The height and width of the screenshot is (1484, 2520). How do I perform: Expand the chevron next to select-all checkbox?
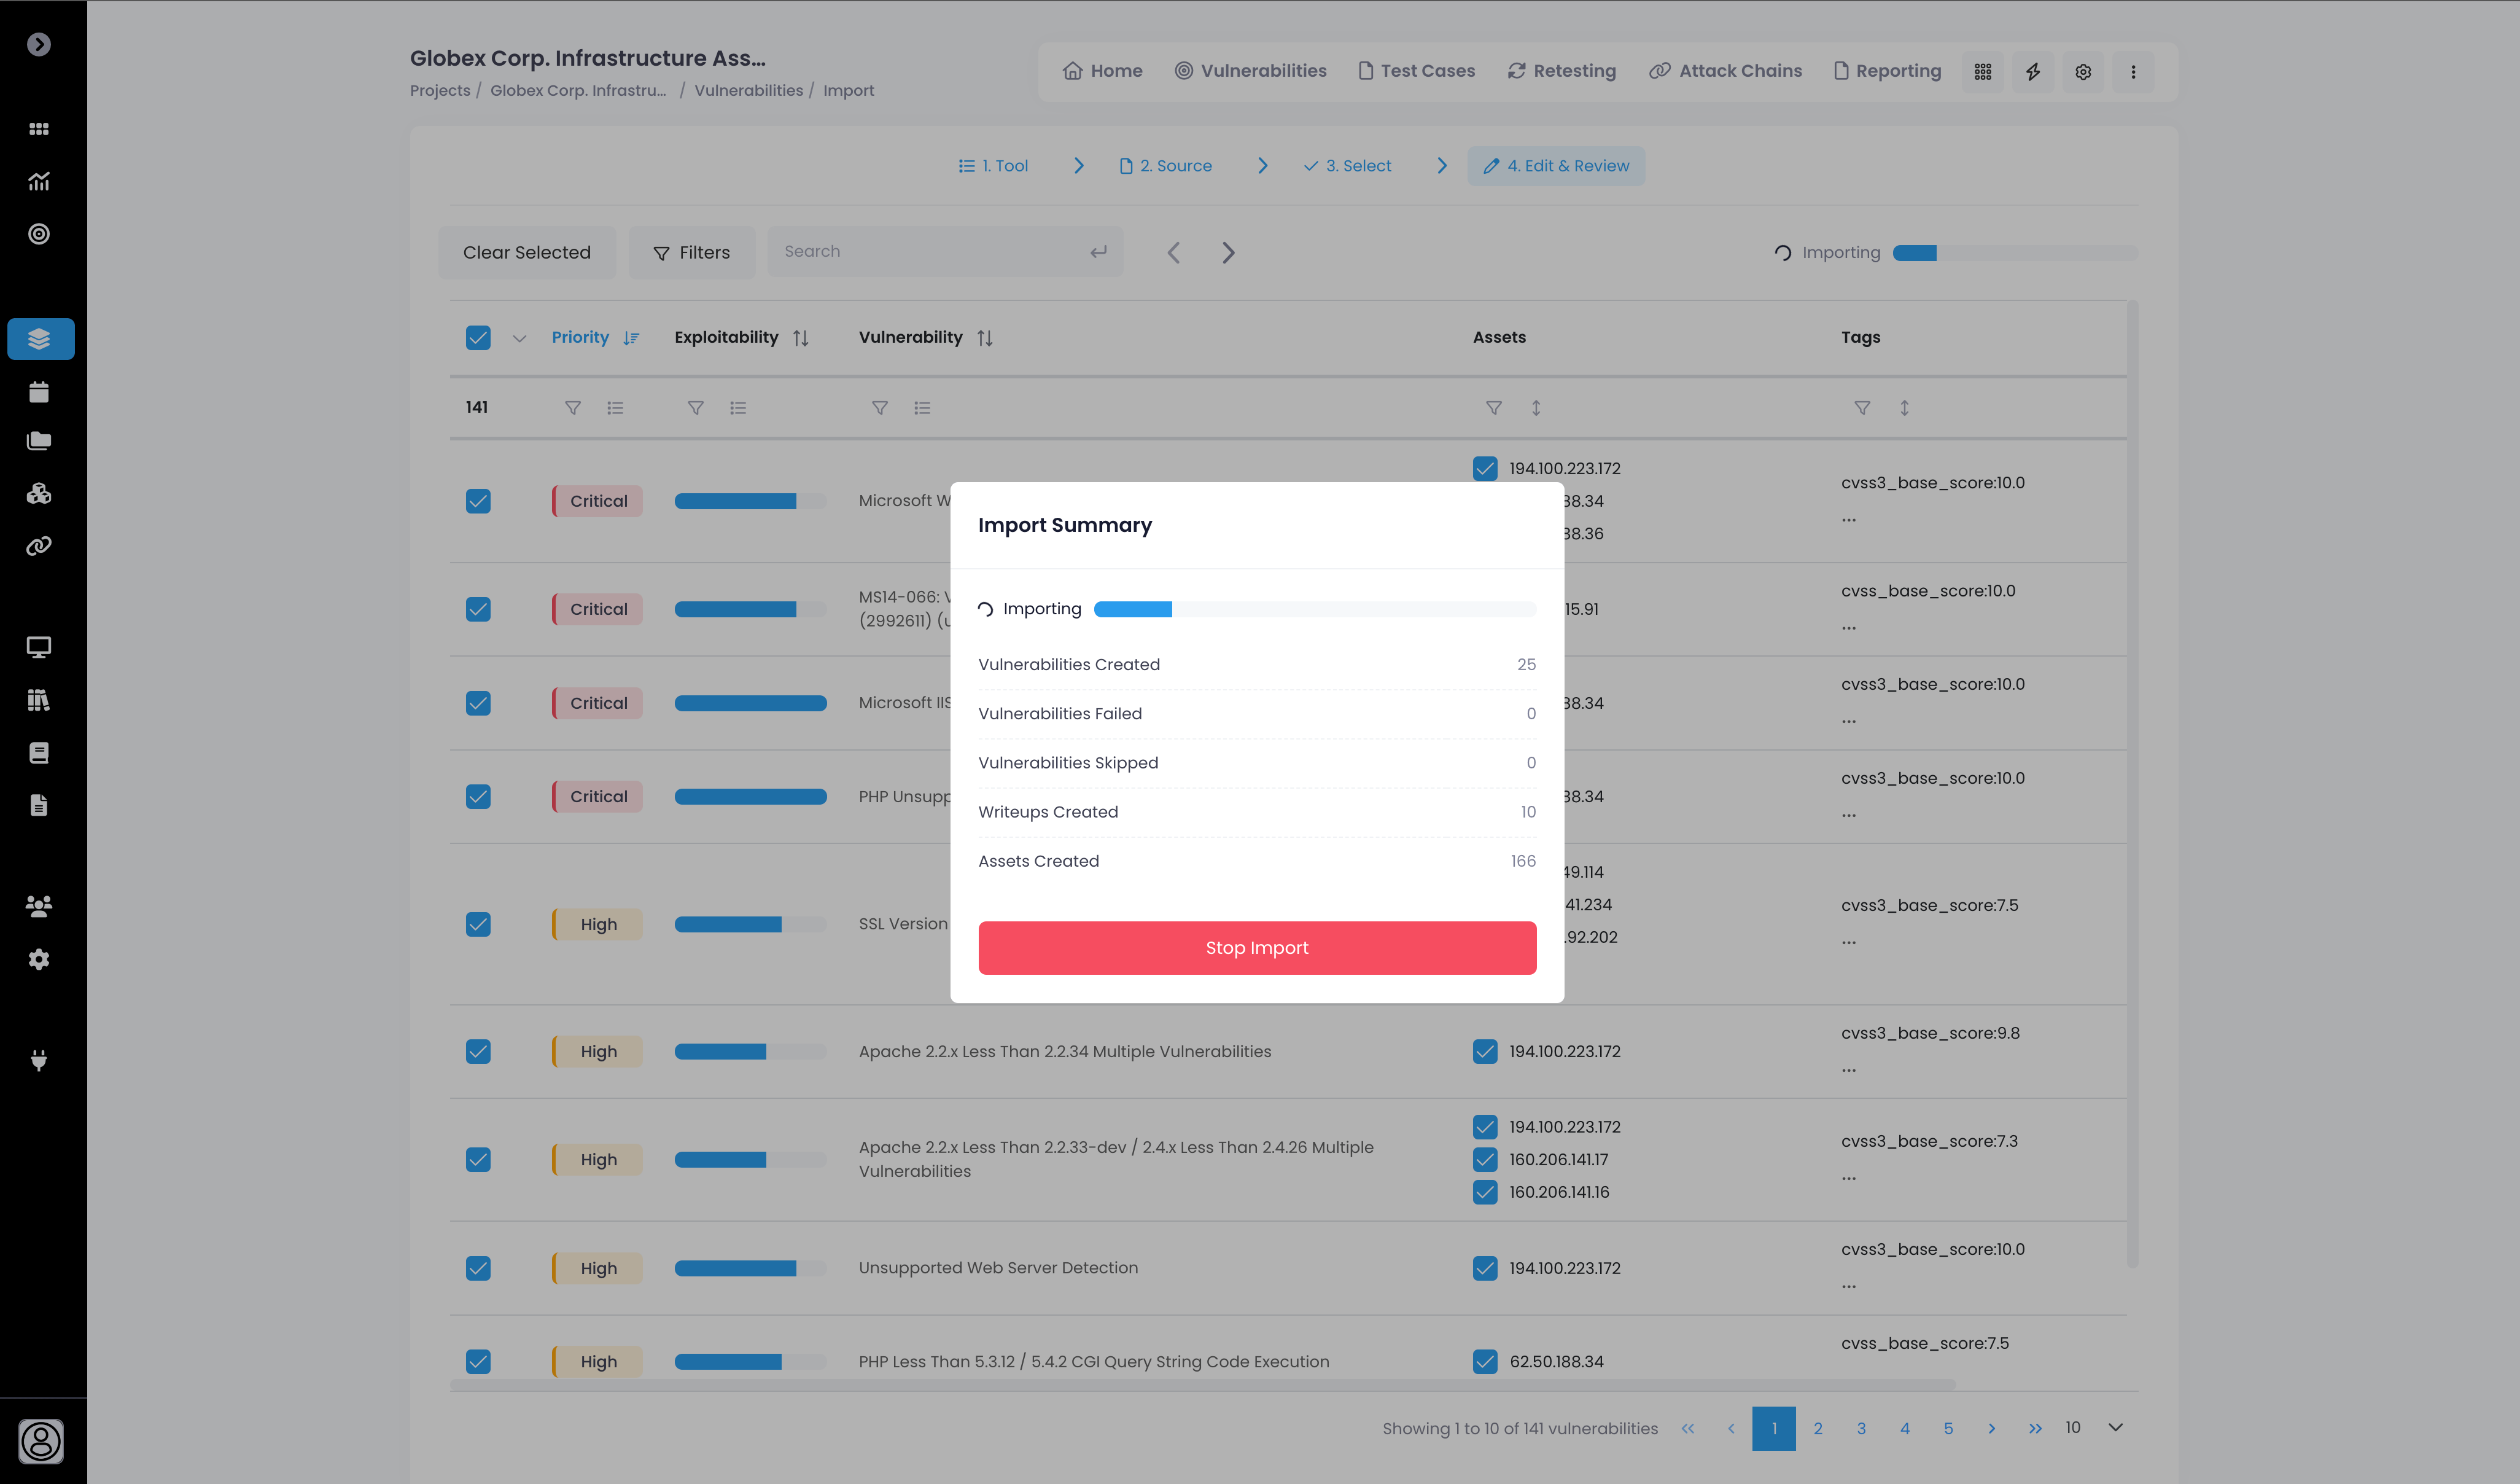[519, 338]
